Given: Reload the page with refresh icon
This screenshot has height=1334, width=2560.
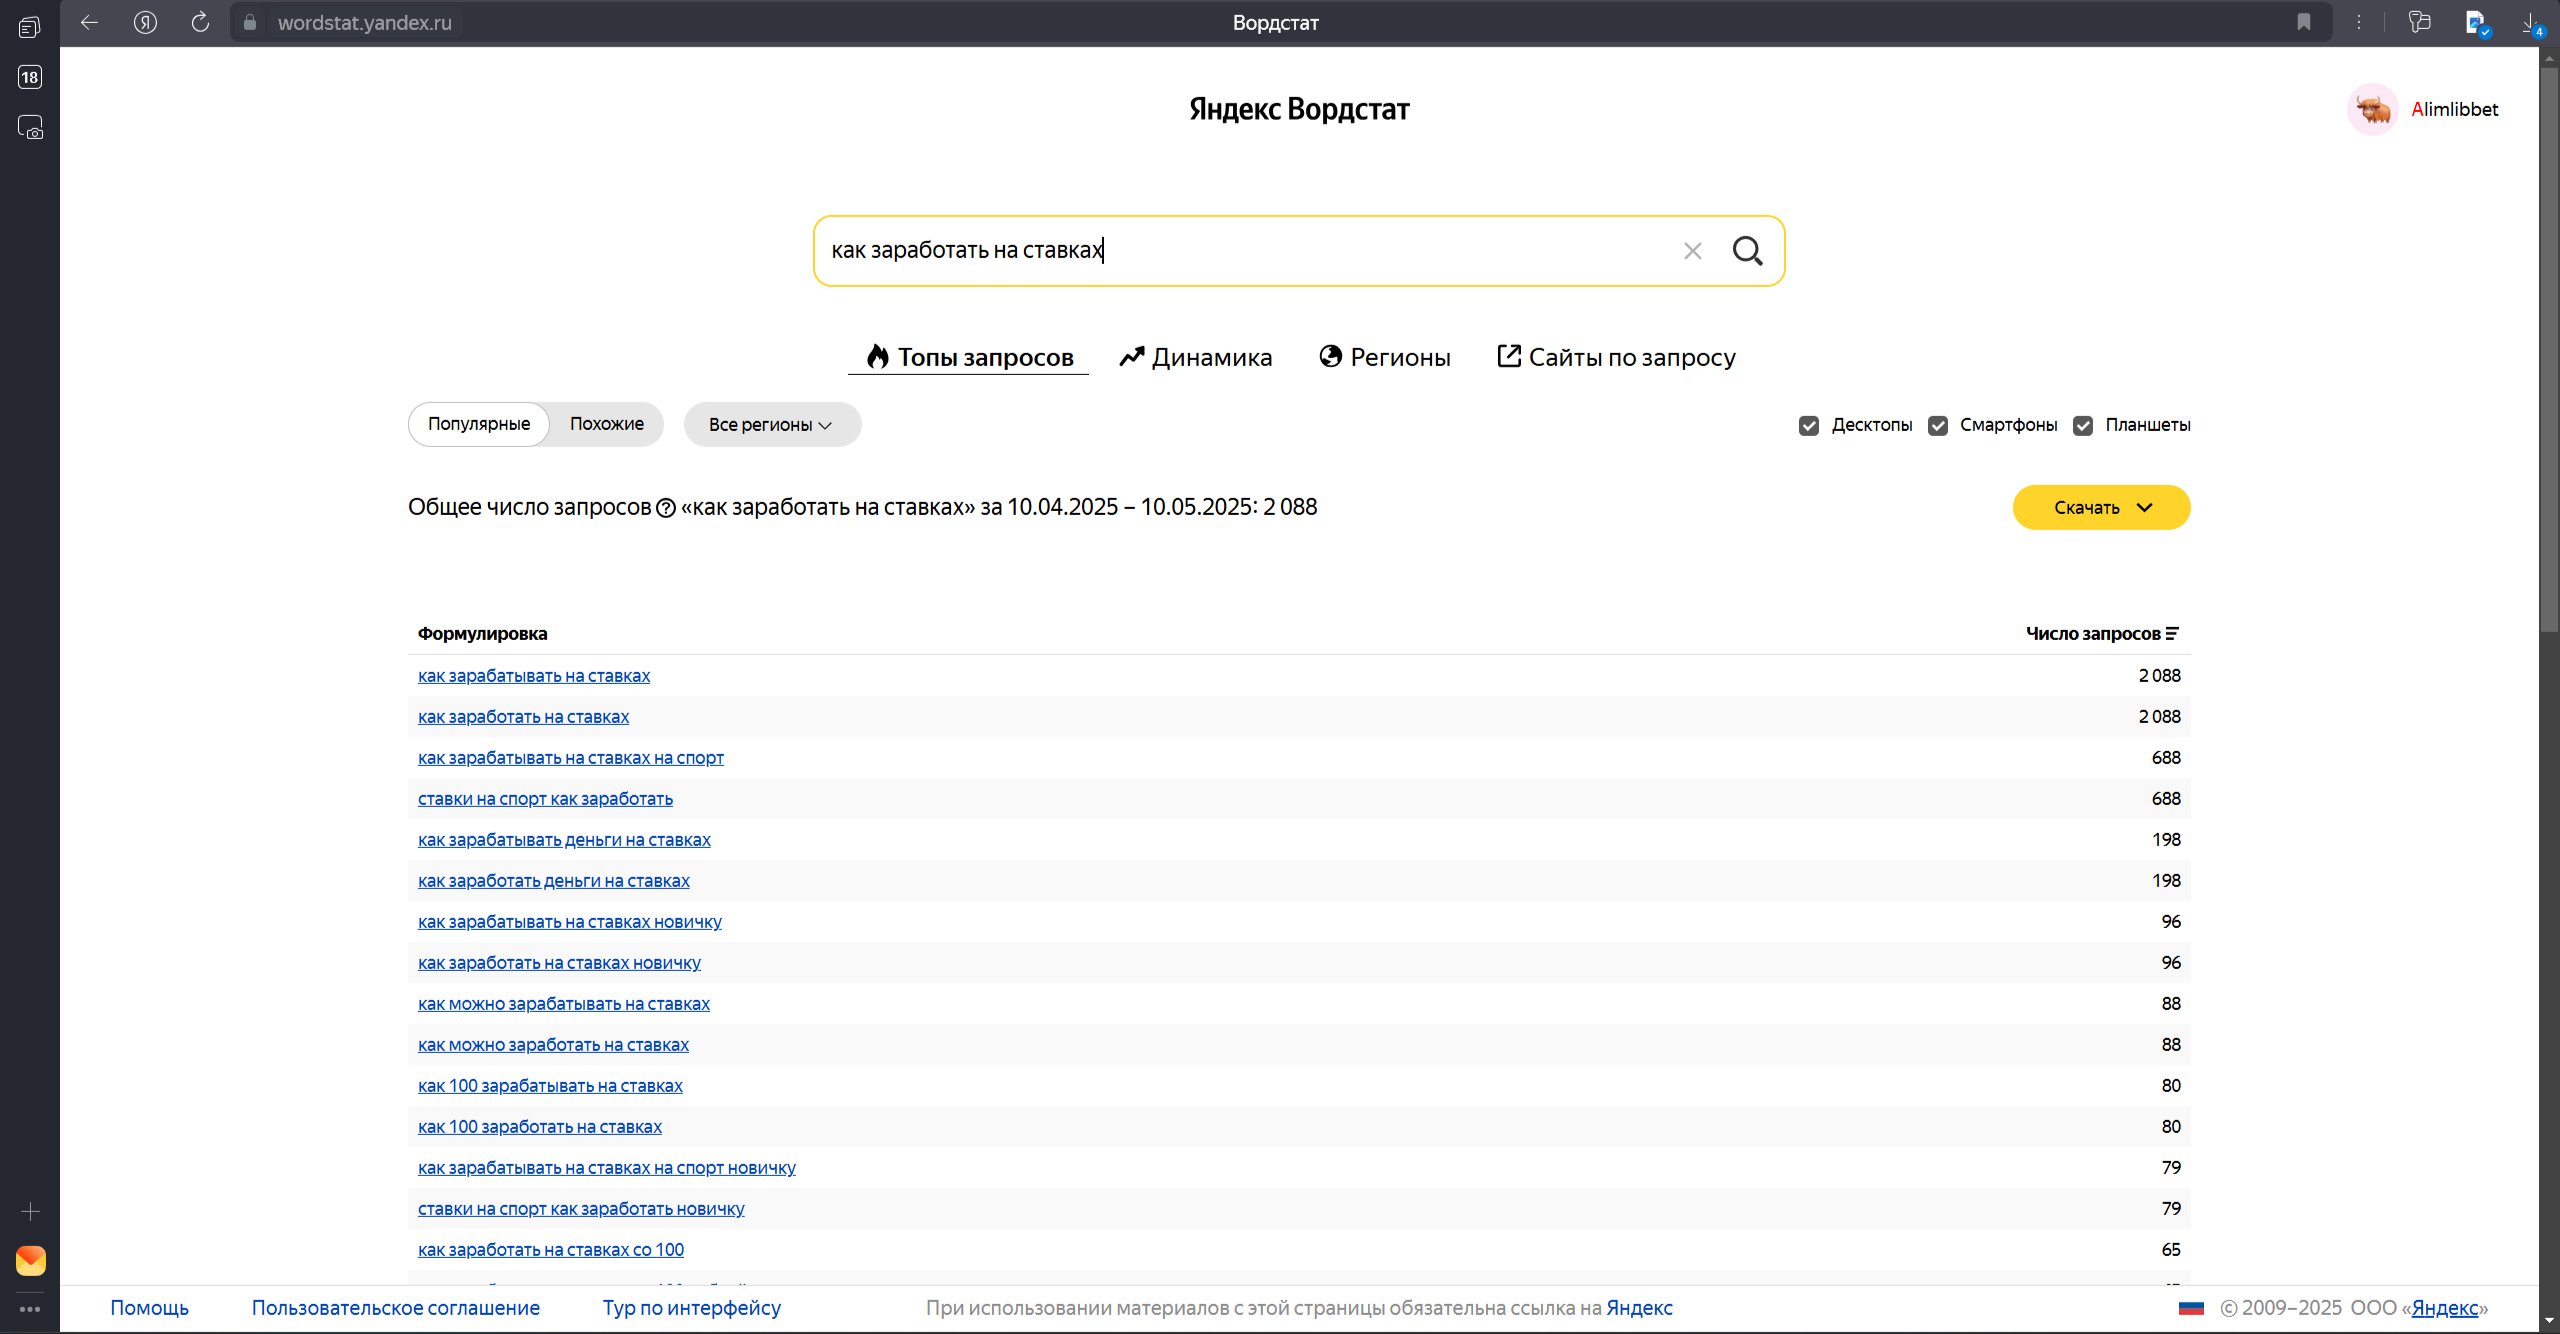Looking at the screenshot, I should coord(200,22).
